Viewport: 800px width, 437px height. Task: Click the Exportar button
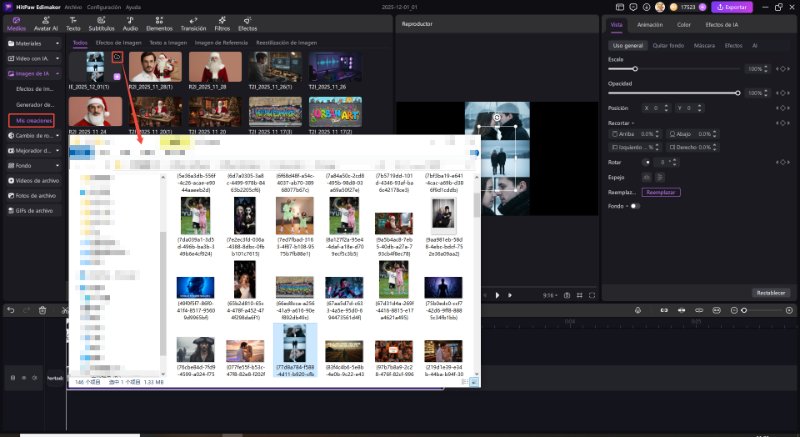pos(733,6)
